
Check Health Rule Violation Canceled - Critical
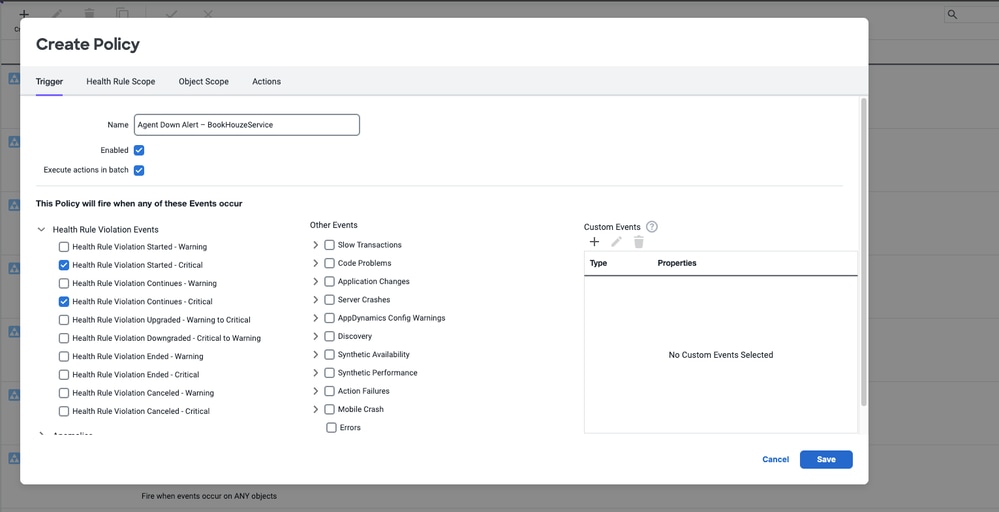64,411
